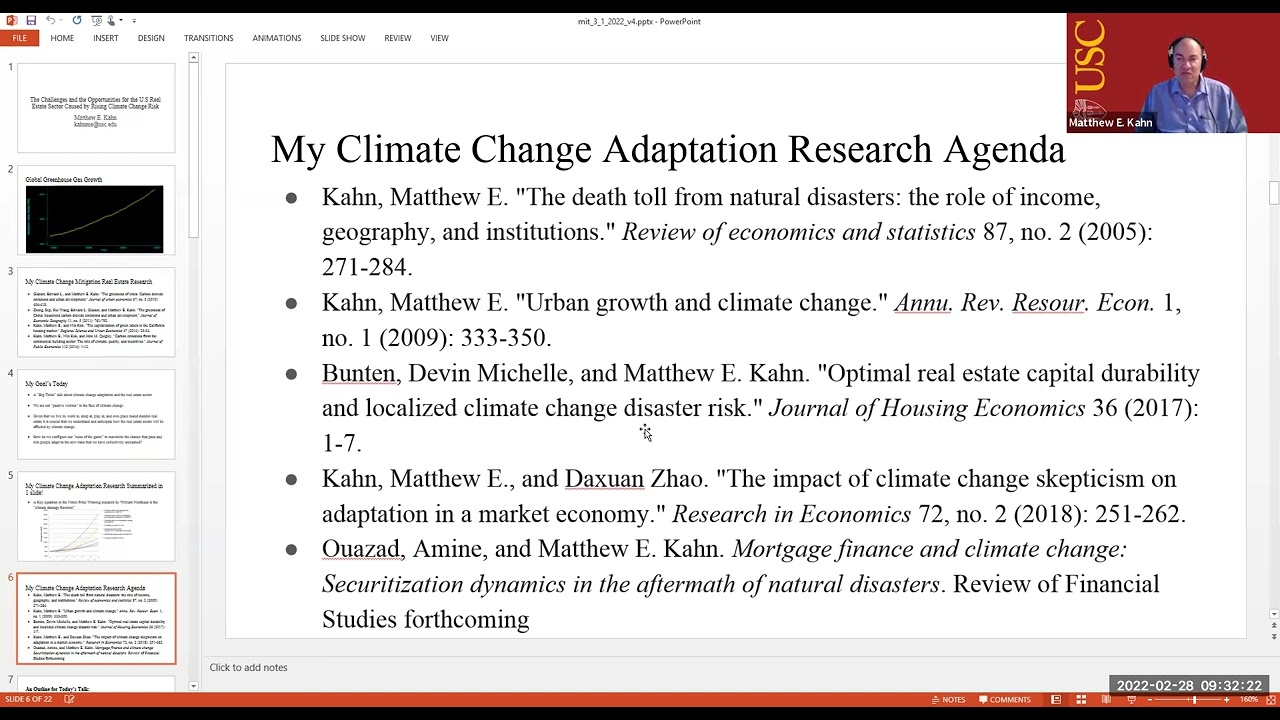Image resolution: width=1280 pixels, height=720 pixels.
Task: Open the undo history dropdown arrow
Action: pos(61,20)
